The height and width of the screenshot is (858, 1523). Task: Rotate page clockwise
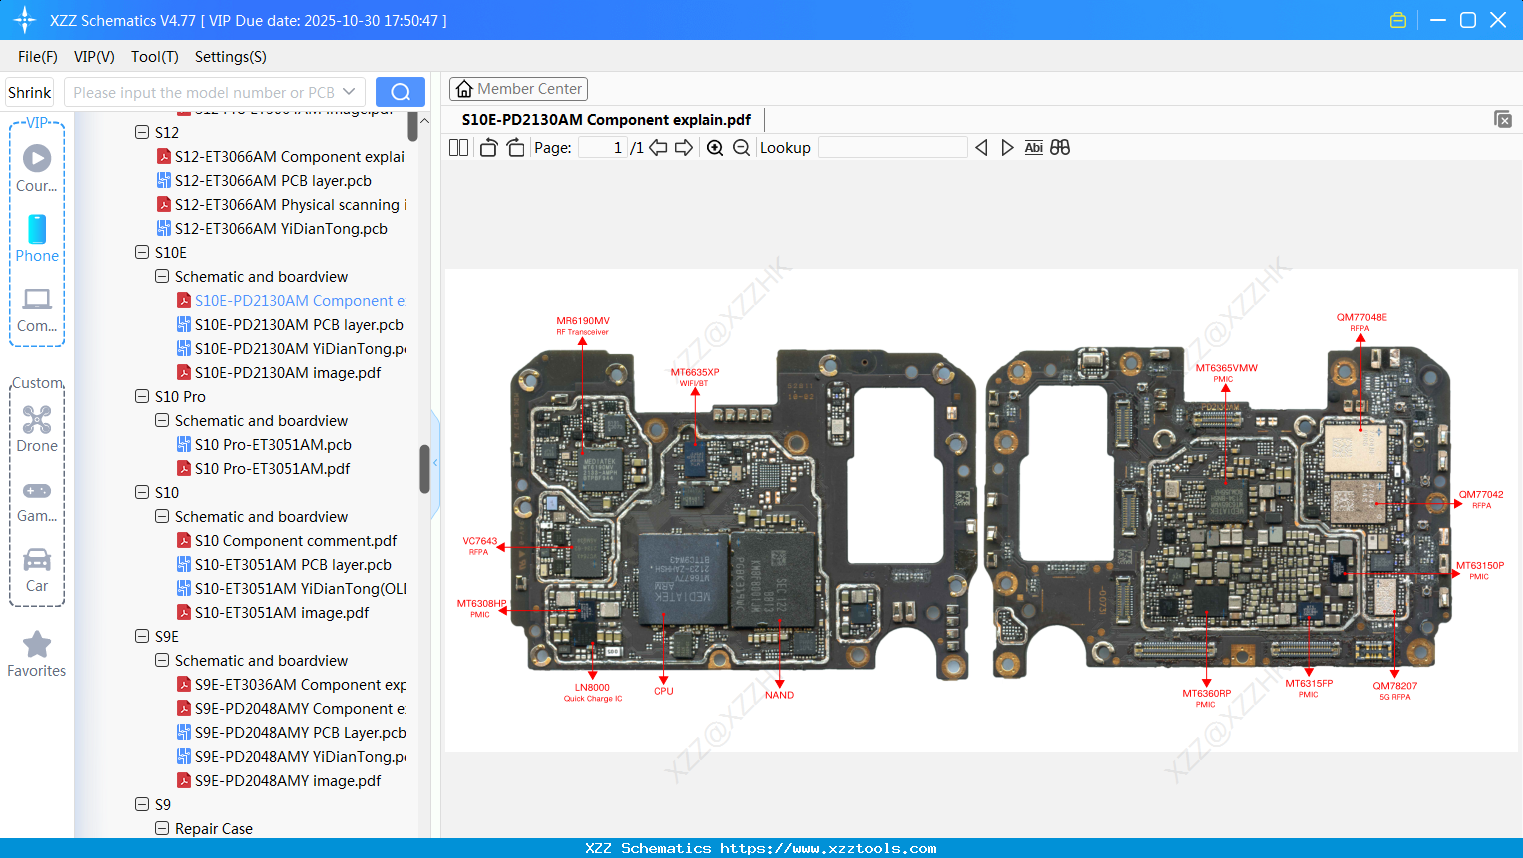pos(515,147)
